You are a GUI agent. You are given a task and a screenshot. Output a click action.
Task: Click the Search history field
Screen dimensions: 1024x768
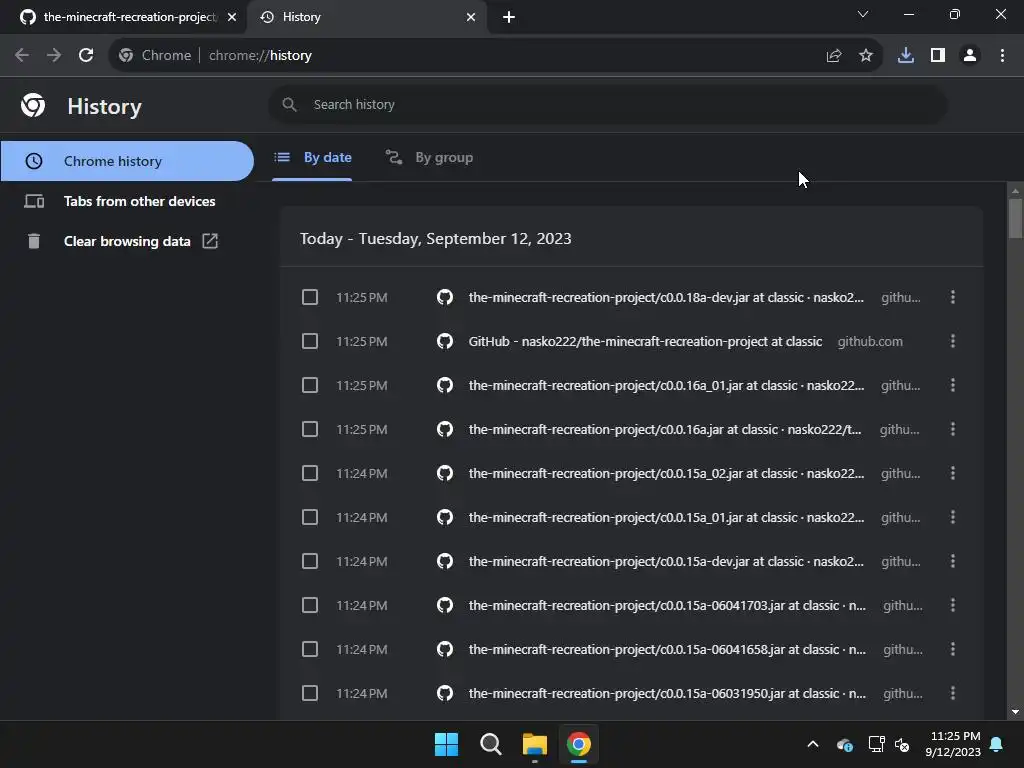(608, 104)
